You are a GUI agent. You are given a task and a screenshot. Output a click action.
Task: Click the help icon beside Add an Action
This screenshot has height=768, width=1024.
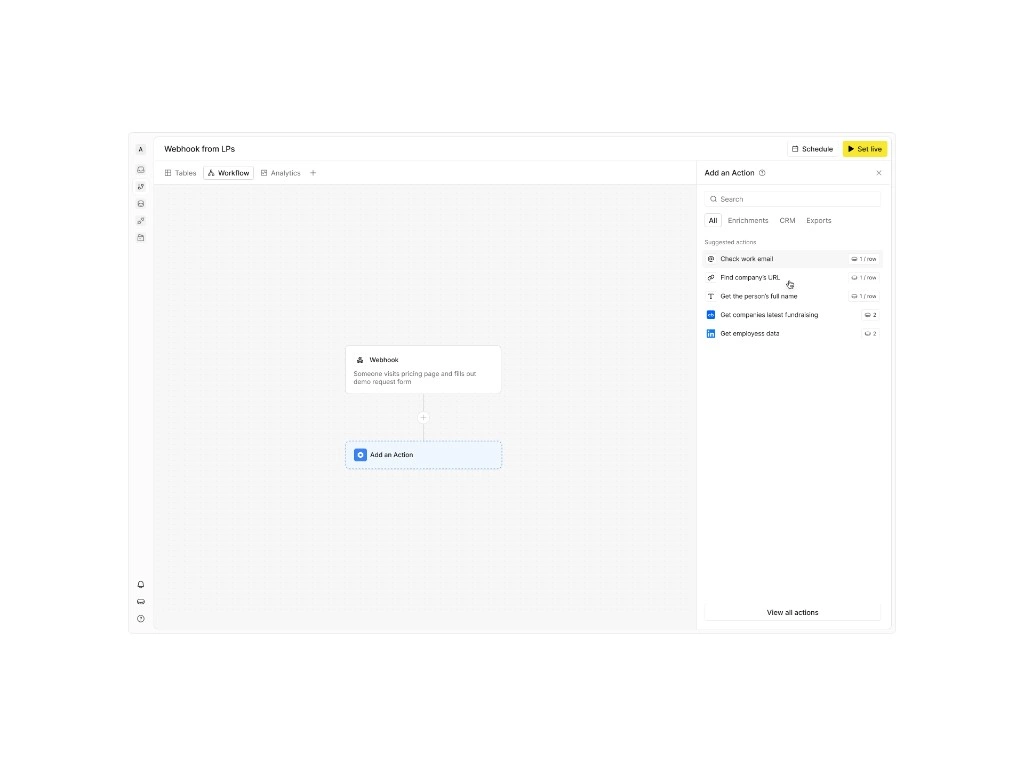762,173
